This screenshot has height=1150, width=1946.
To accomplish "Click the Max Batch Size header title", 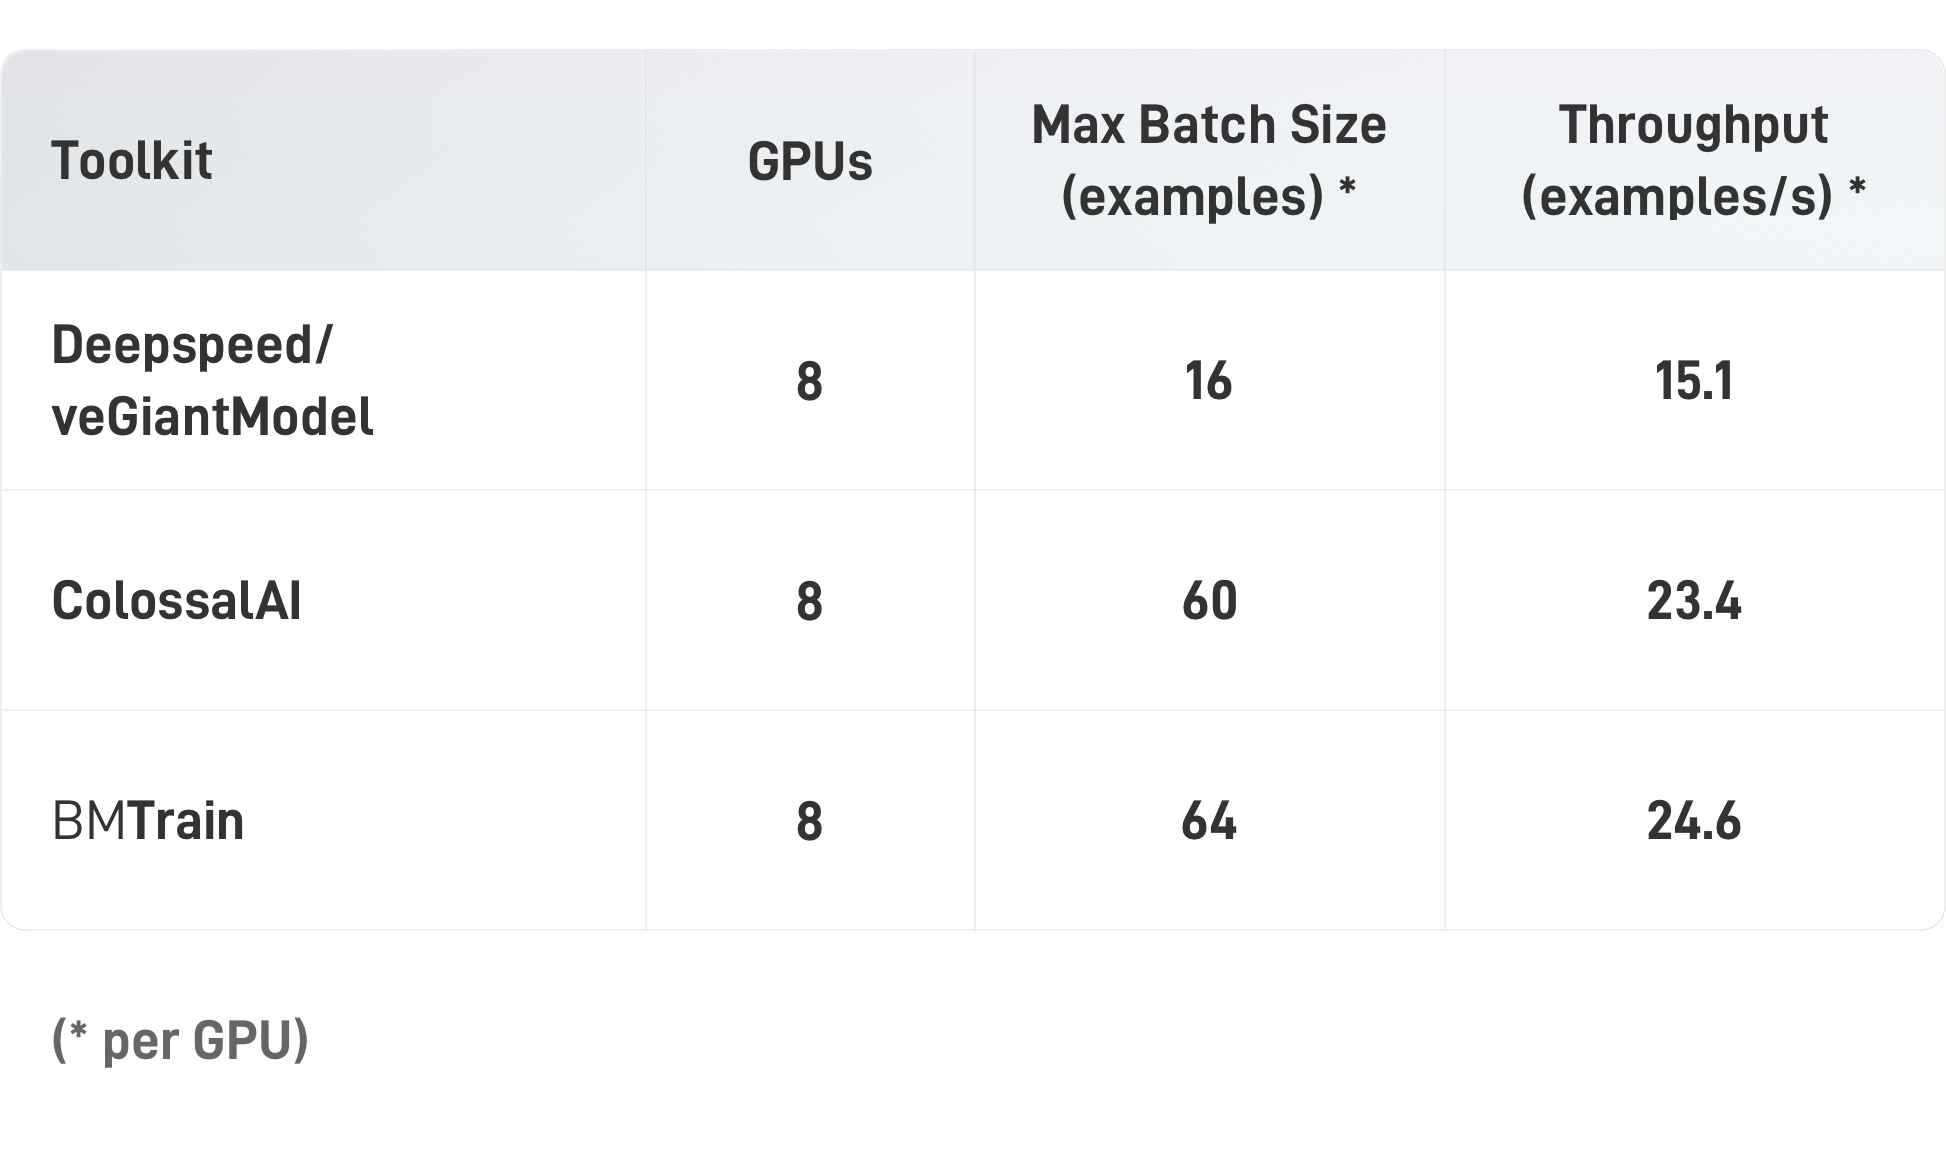I will pyautogui.click(x=1209, y=126).
